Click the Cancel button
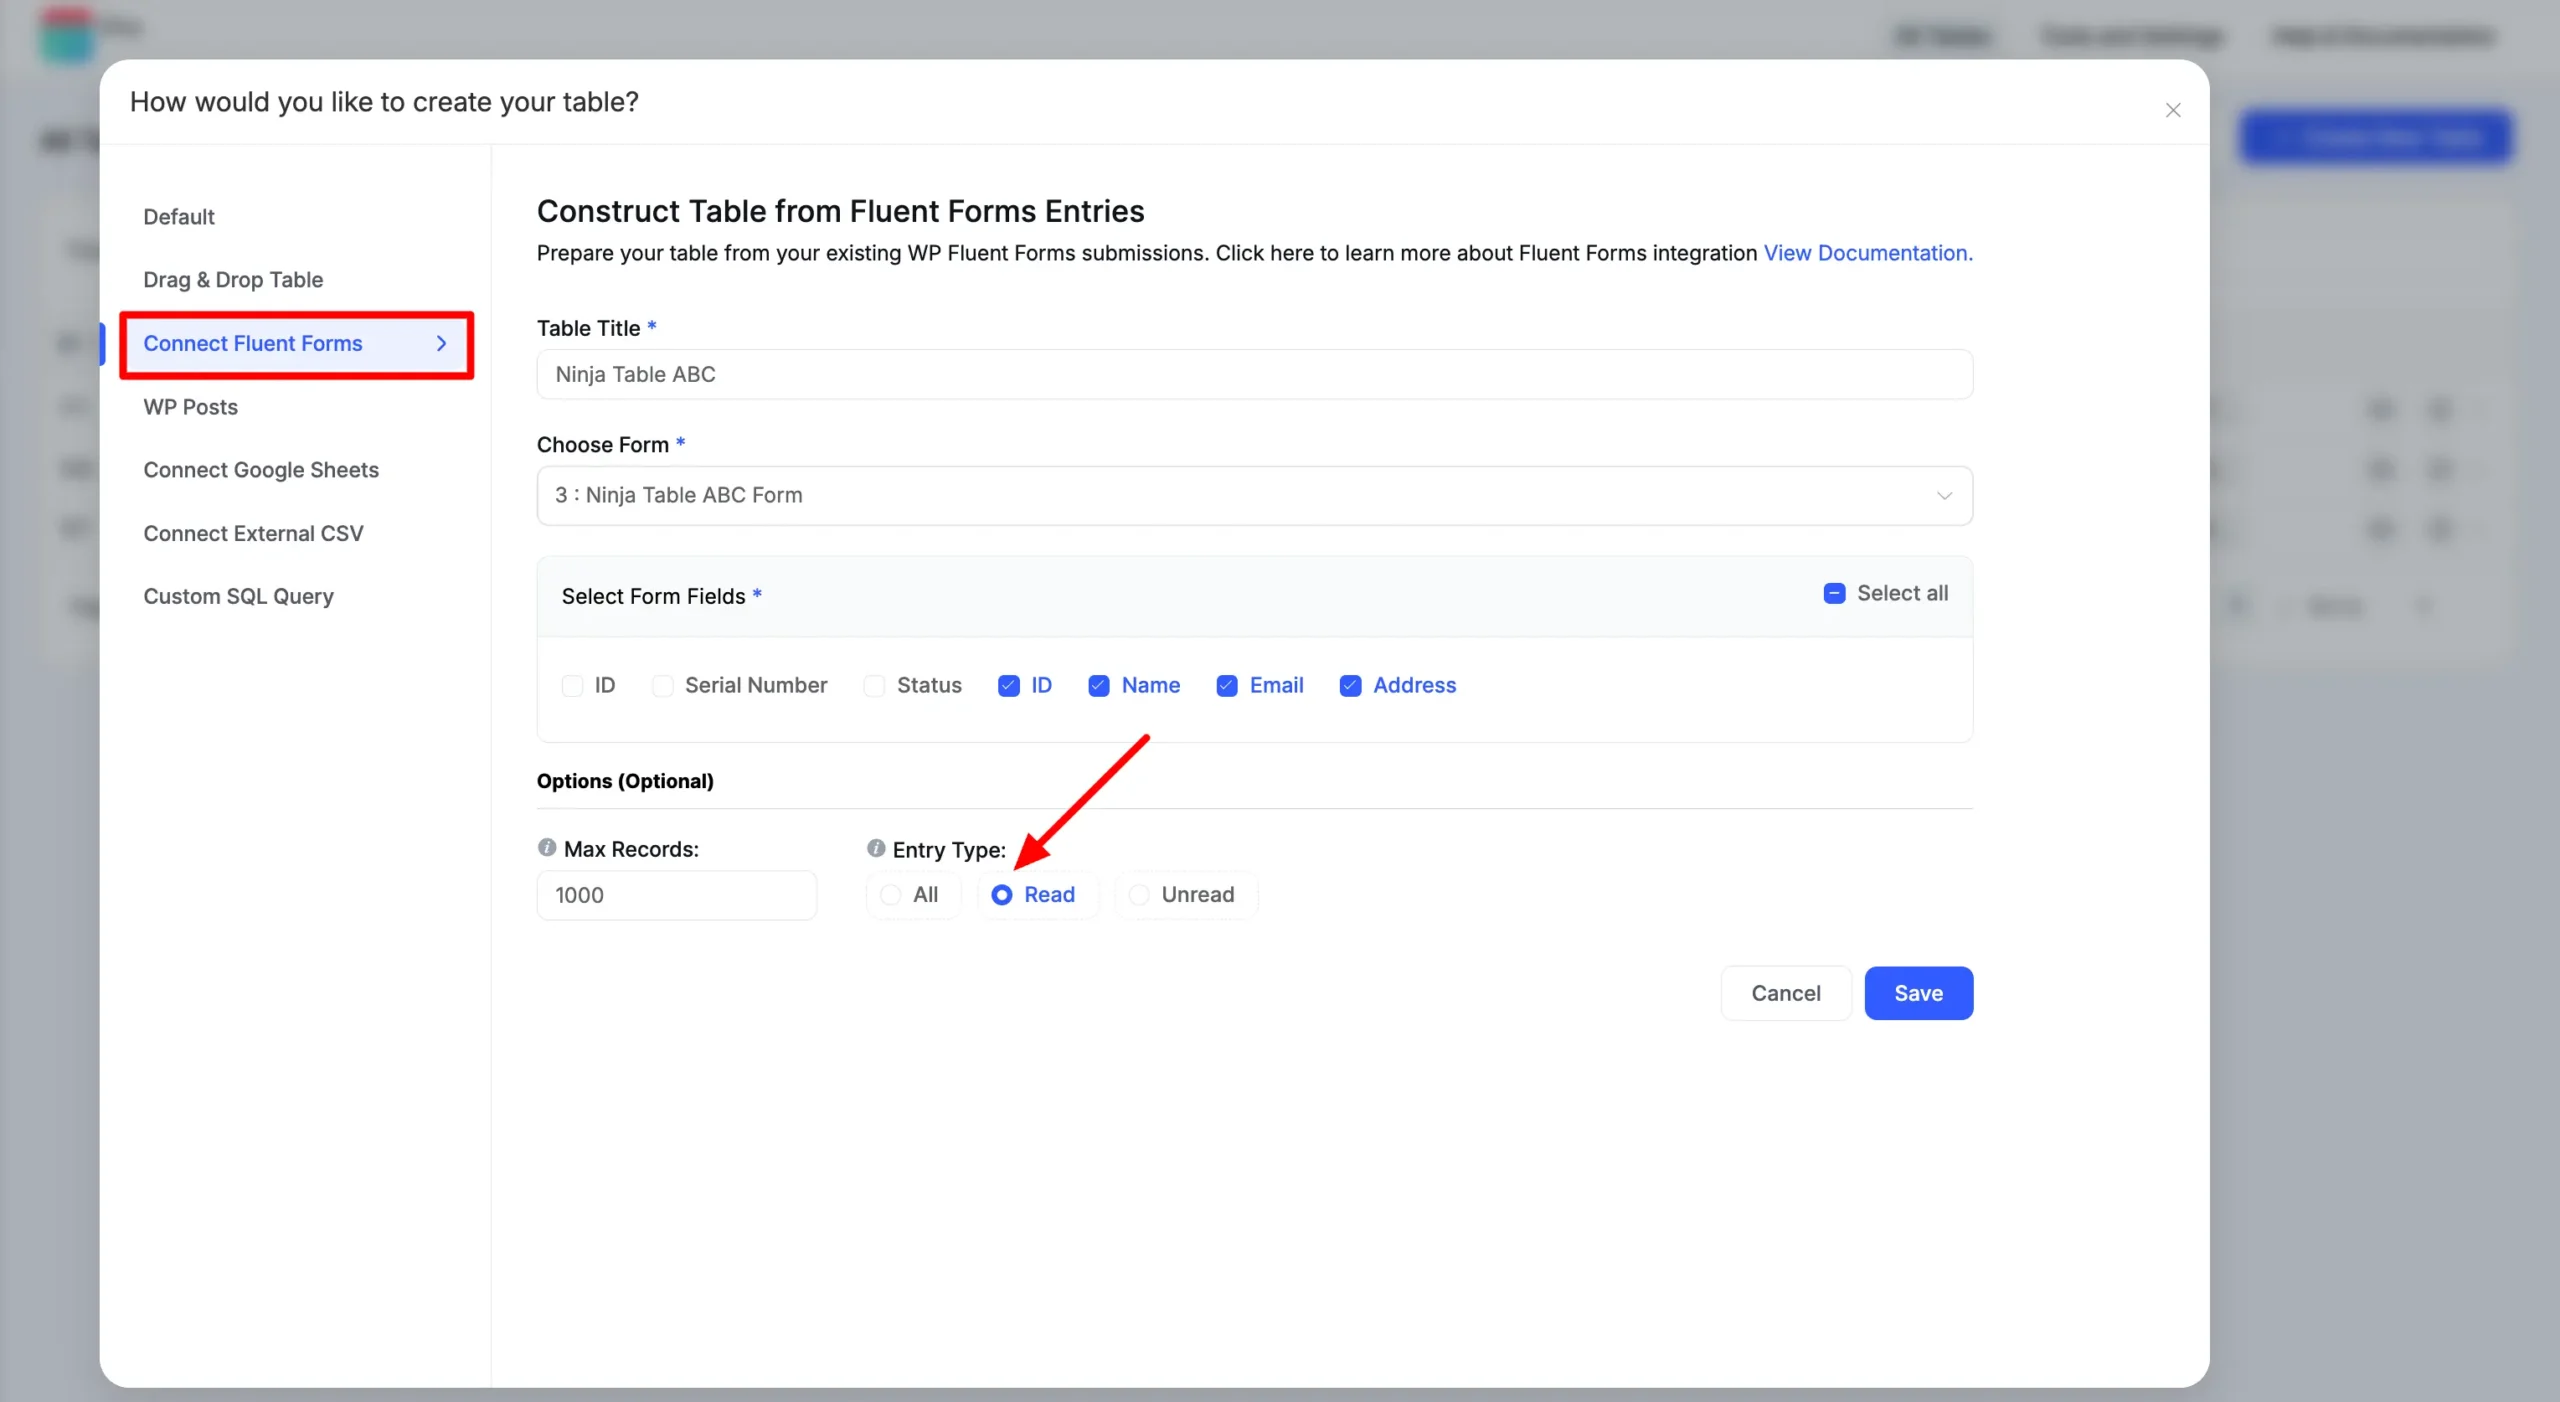The height and width of the screenshot is (1402, 2560). [x=1785, y=993]
